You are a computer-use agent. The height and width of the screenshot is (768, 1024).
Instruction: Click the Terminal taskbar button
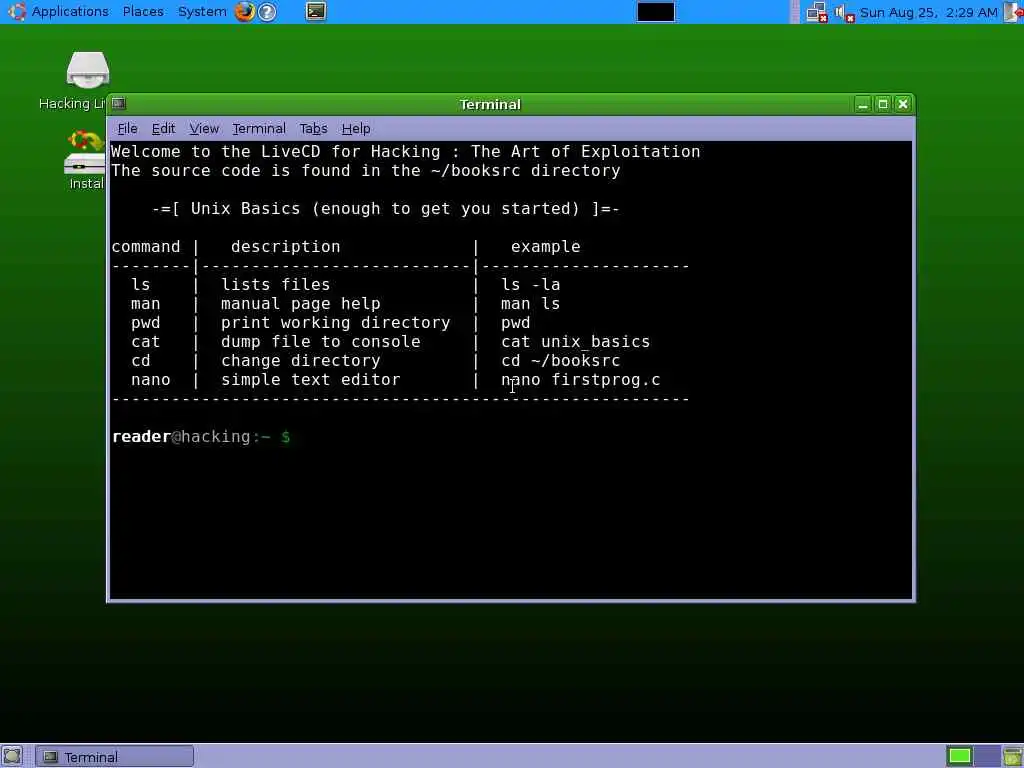coord(115,757)
